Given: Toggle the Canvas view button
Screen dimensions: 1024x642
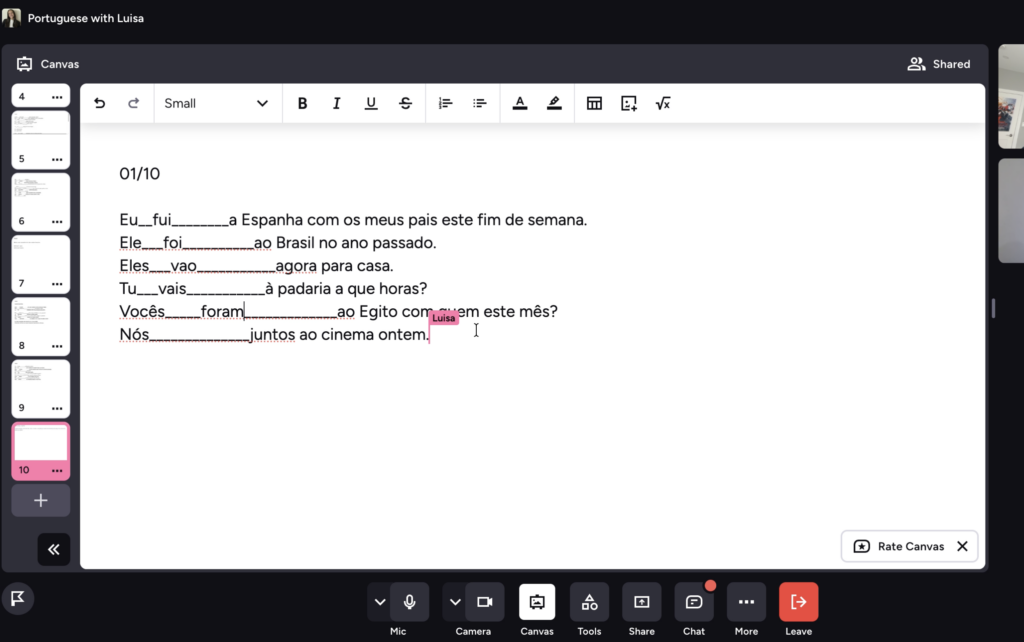Looking at the screenshot, I should tap(537, 602).
